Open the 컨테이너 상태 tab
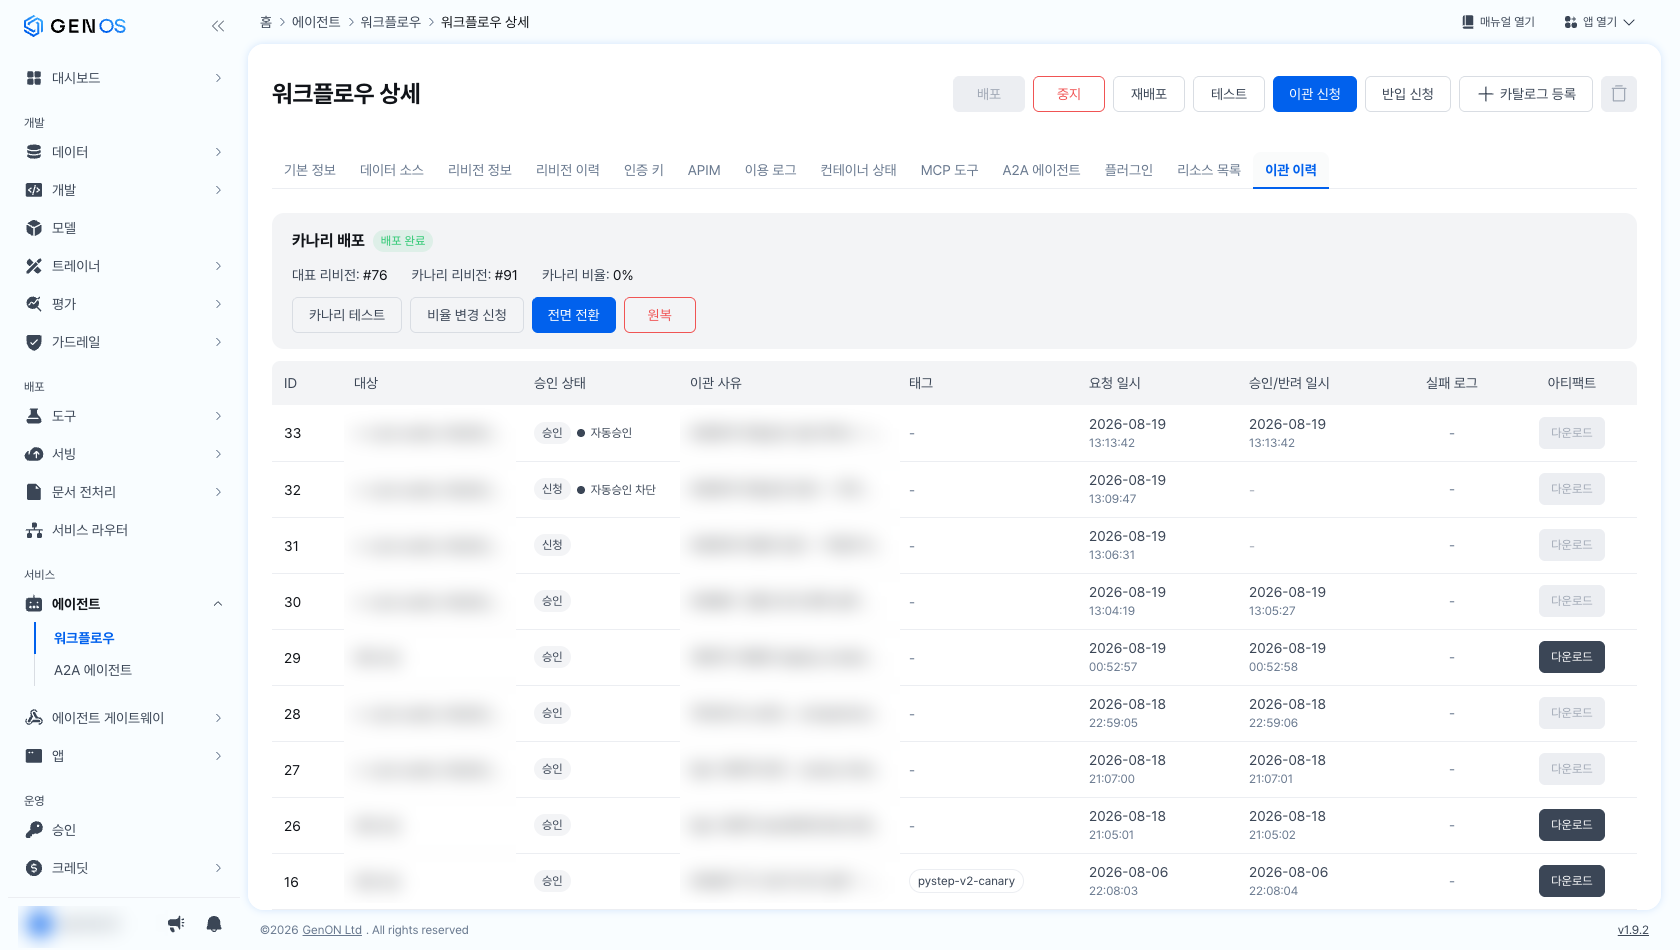Image resolution: width=1680 pixels, height=950 pixels. 859,170
